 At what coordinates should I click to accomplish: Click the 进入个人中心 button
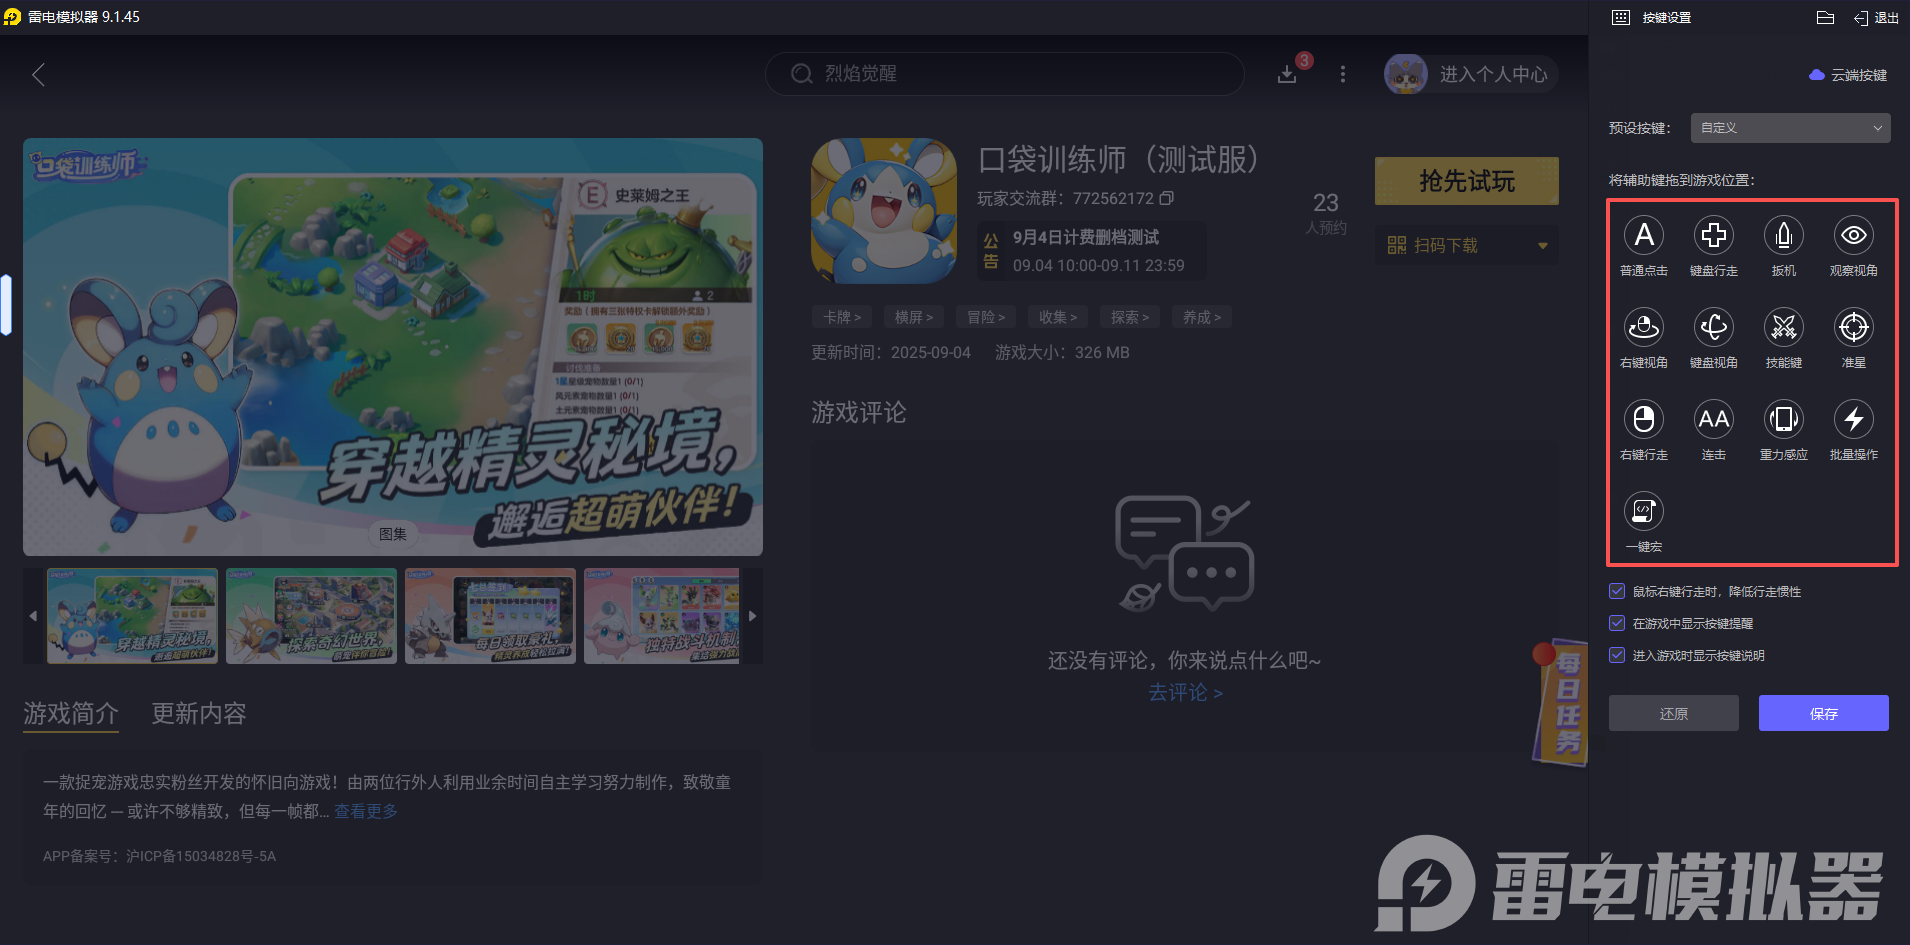pos(1471,74)
